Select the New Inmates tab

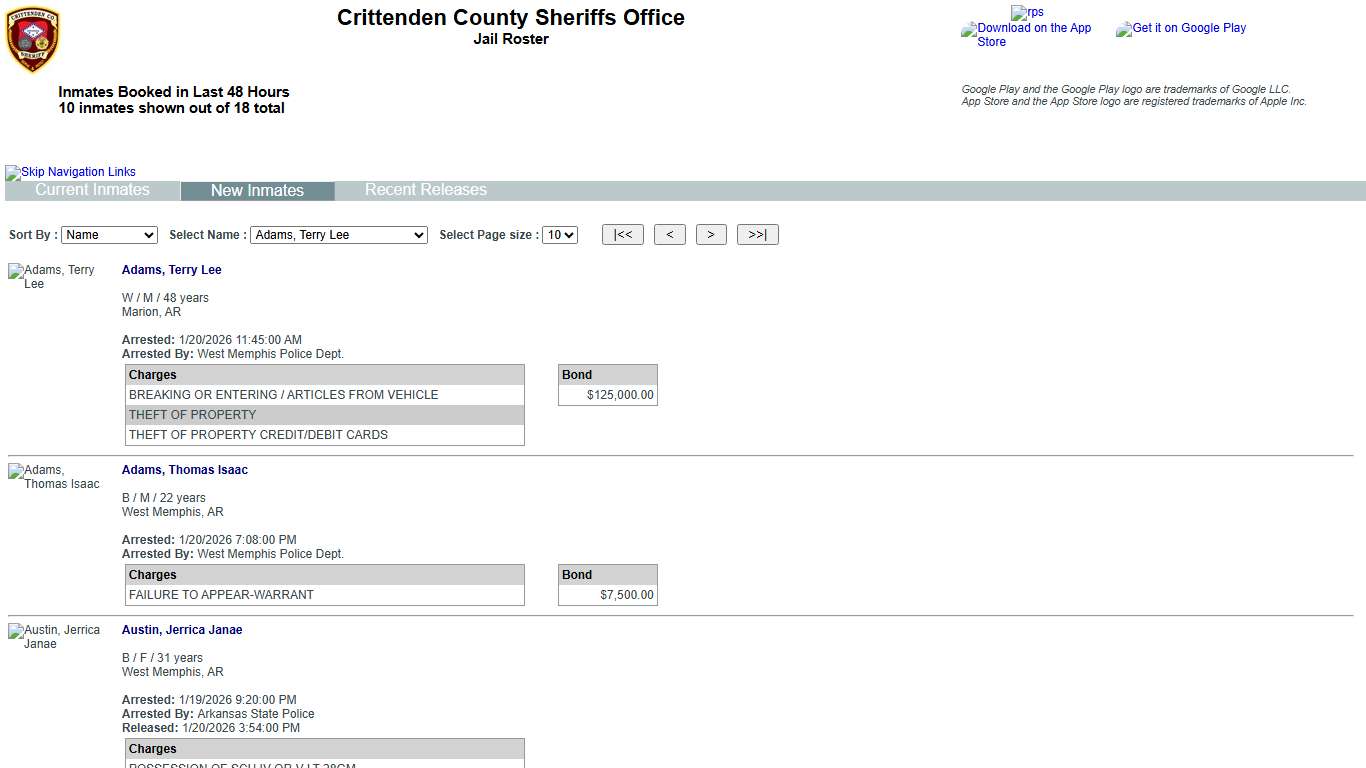tap(257, 191)
